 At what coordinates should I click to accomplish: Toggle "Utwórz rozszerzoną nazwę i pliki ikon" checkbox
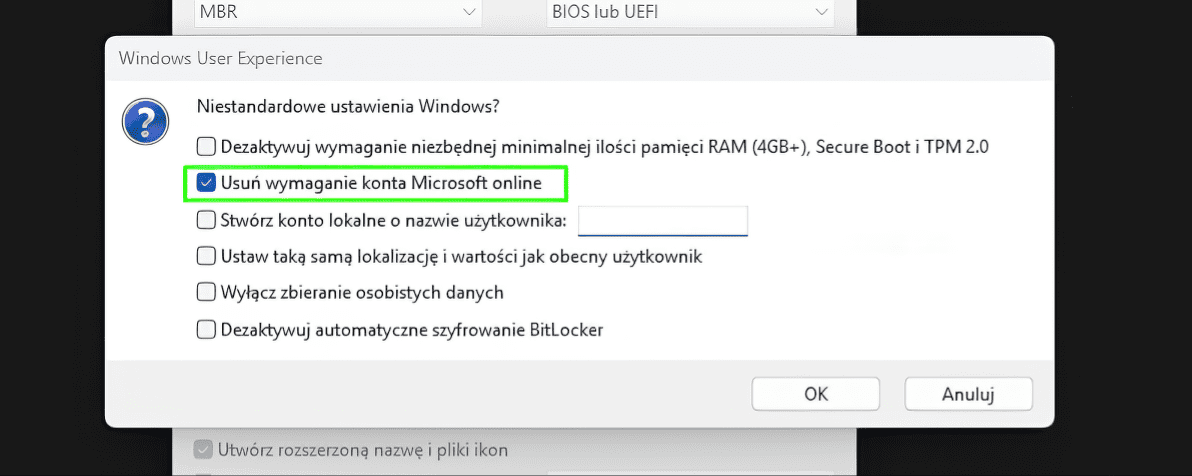pyautogui.click(x=203, y=450)
